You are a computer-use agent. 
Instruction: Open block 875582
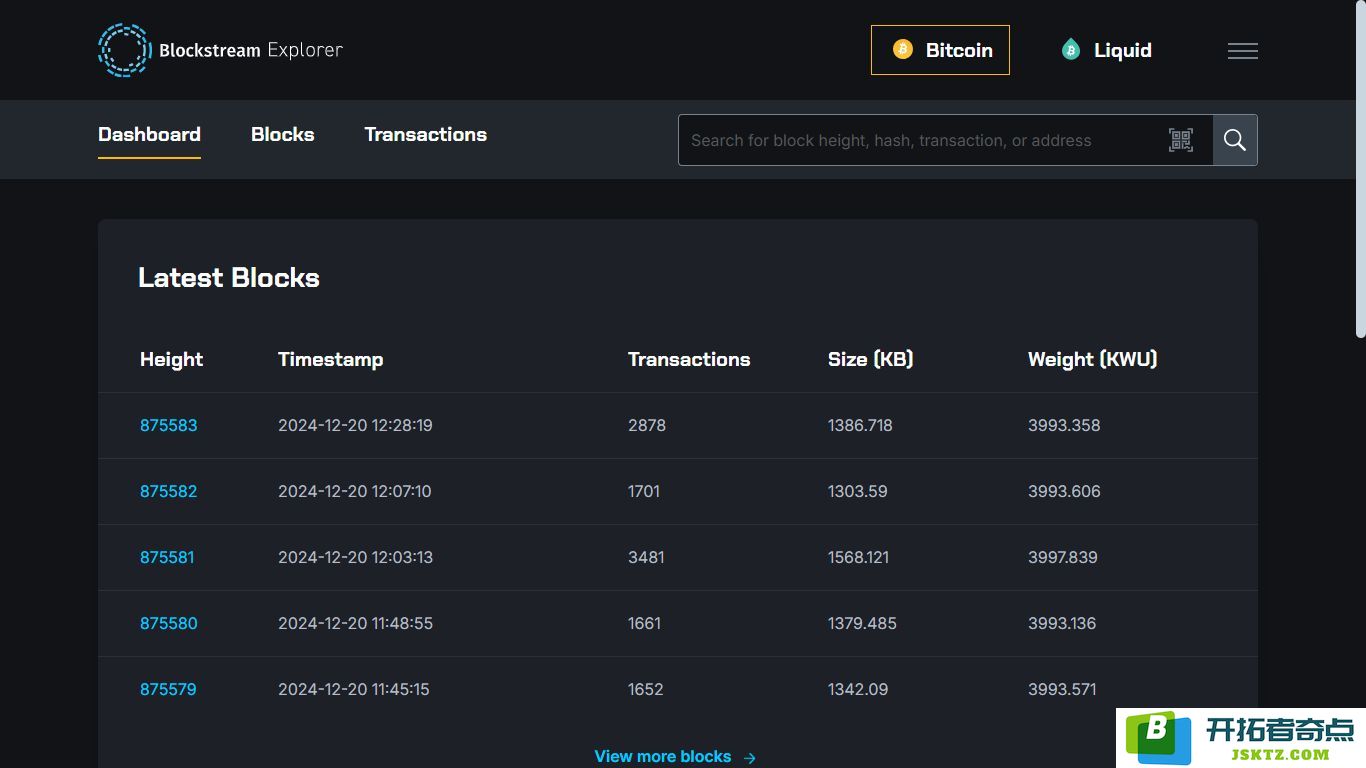pos(169,491)
